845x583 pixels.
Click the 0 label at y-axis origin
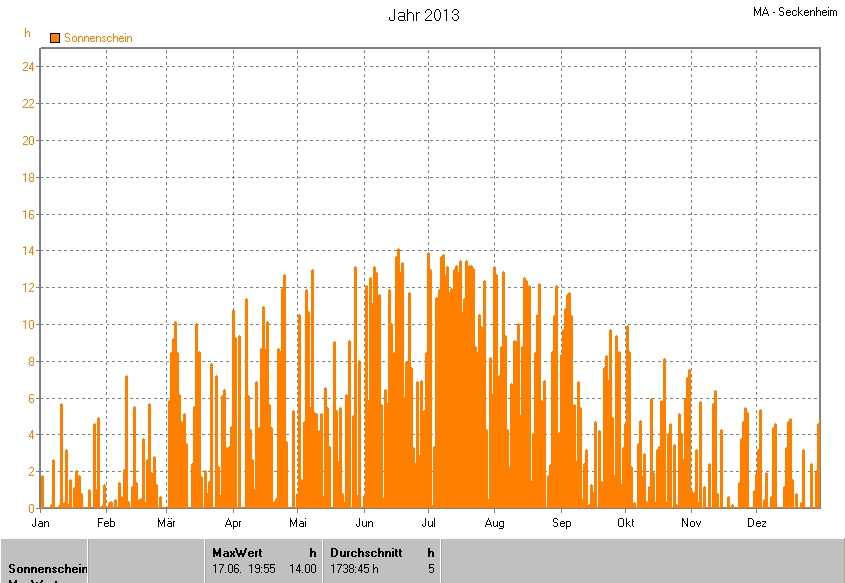click(32, 509)
